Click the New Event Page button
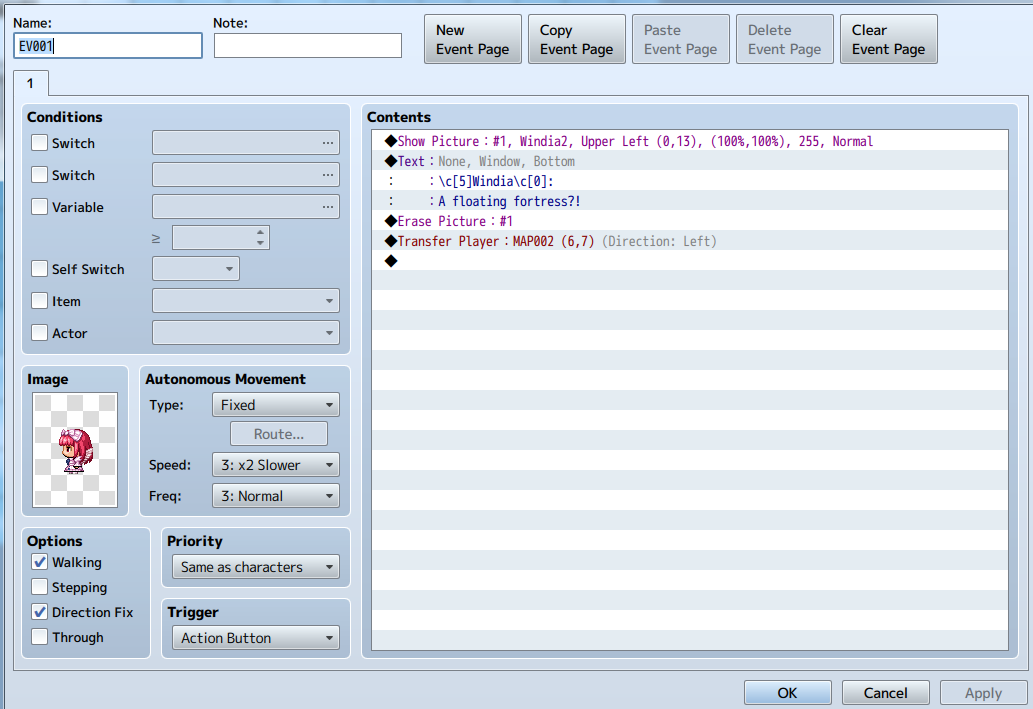This screenshot has height=709, width=1033. pyautogui.click(x=472, y=40)
